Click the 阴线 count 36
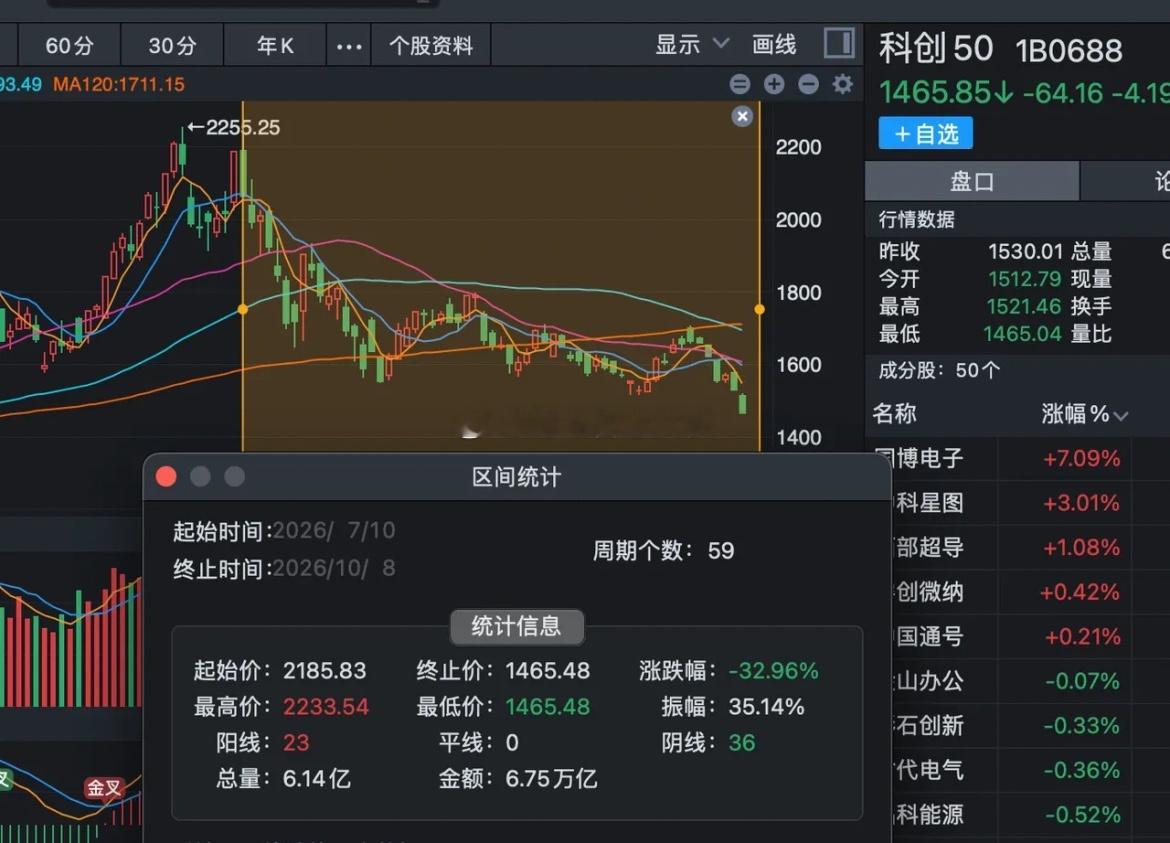Viewport: 1170px width, 843px height. tap(742, 742)
